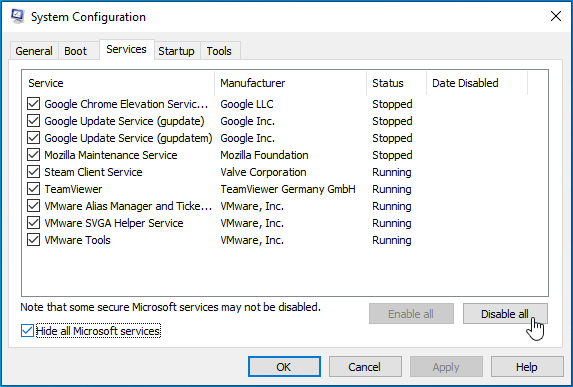Select the Google Chrome Elevation Service row

click(285, 104)
